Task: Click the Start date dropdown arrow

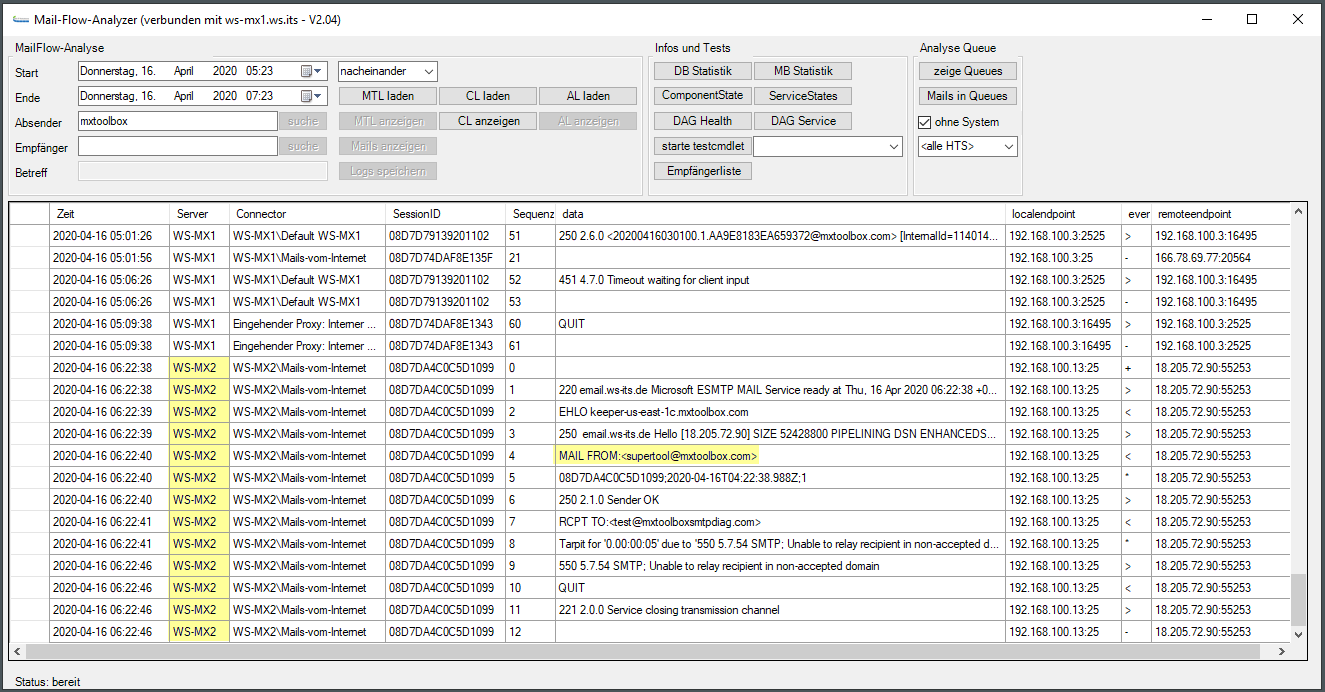Action: [319, 71]
